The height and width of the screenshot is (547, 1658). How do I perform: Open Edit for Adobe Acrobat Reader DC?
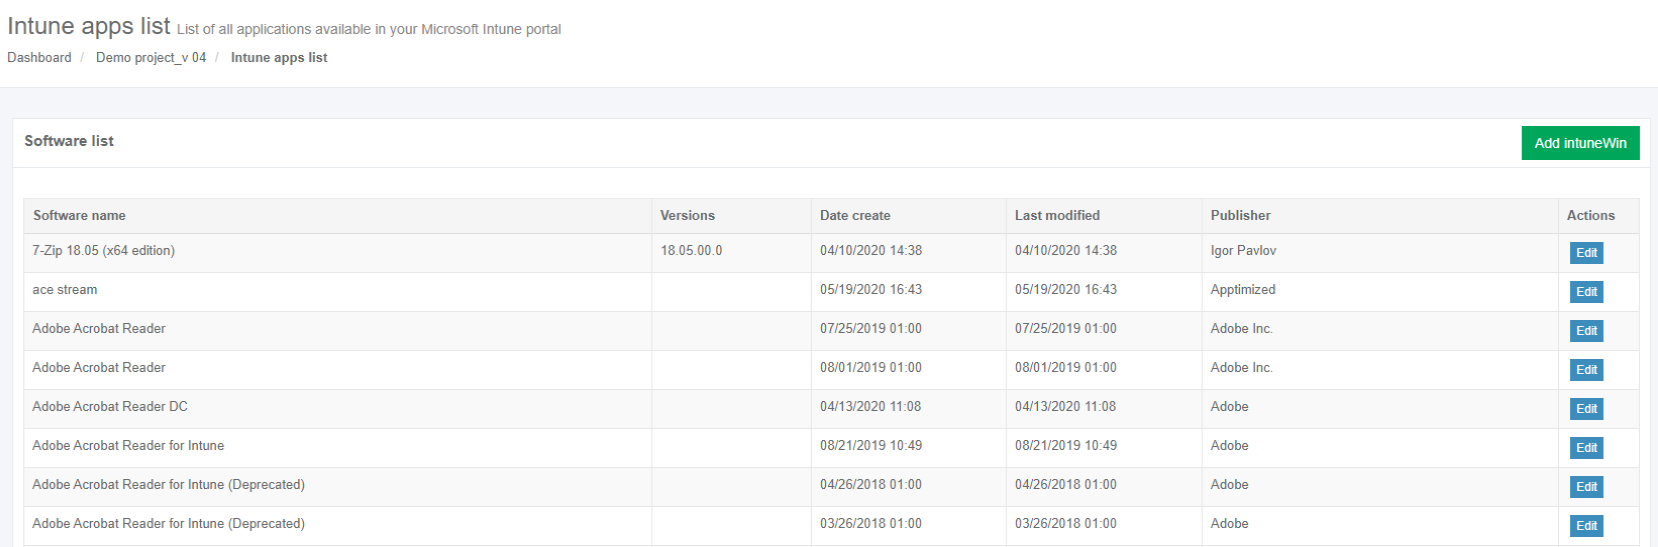(1586, 409)
